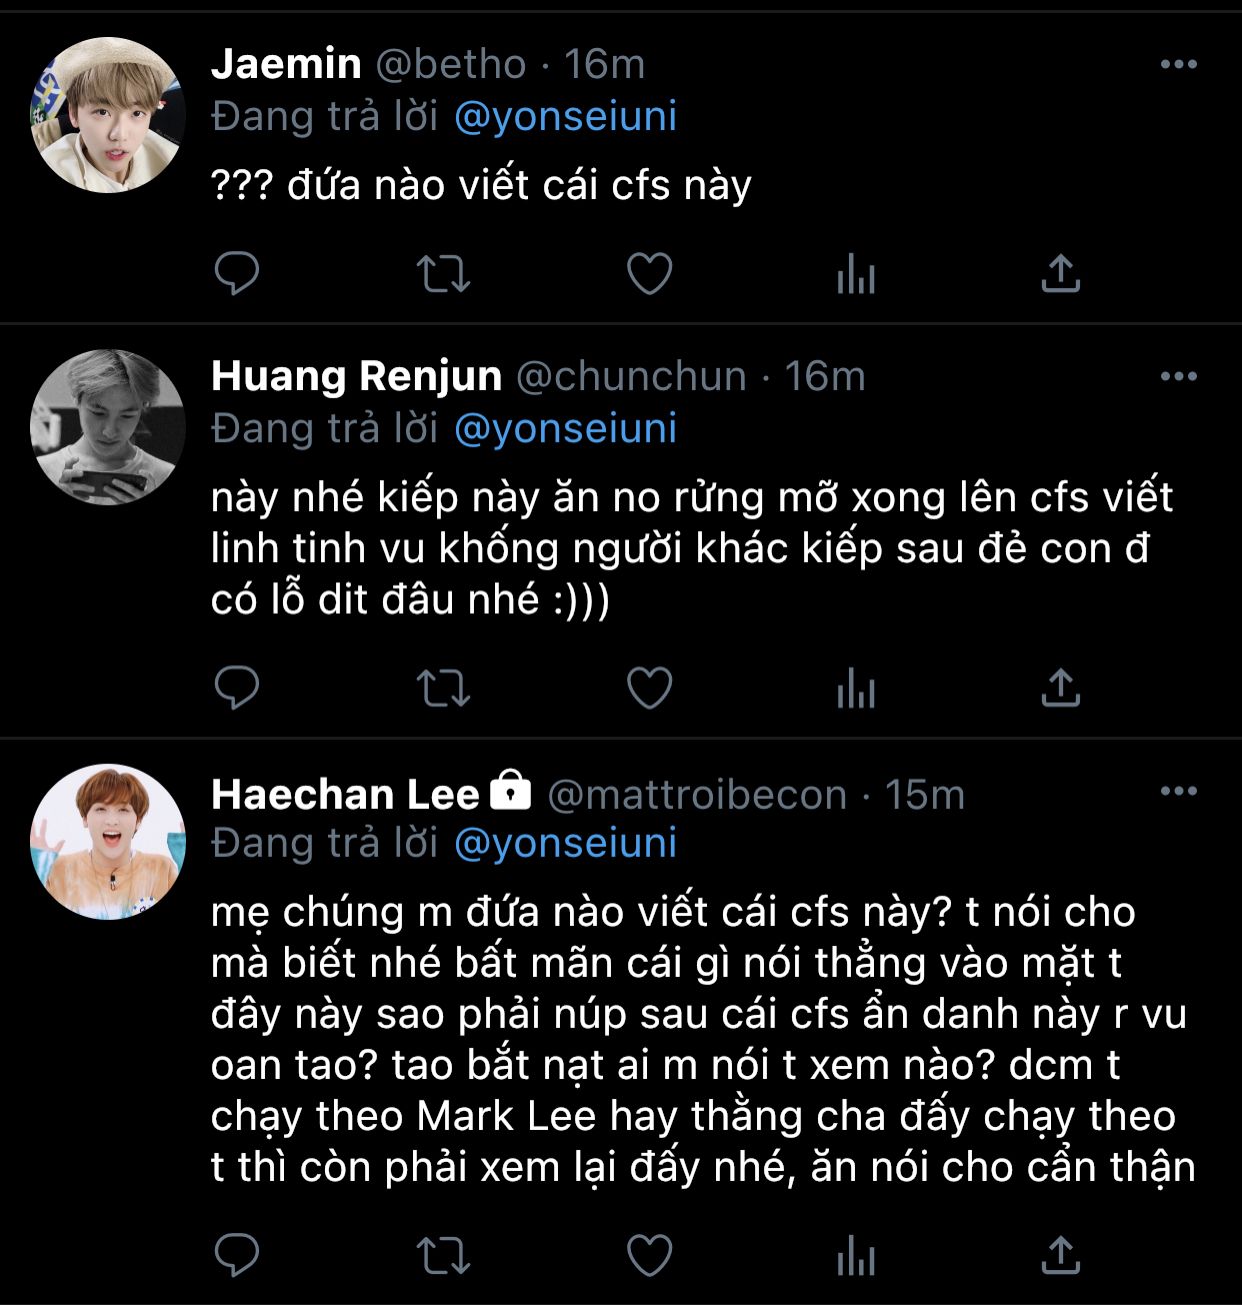Open Huang Renjun's profile name
1242x1305 pixels.
pyautogui.click(x=356, y=376)
